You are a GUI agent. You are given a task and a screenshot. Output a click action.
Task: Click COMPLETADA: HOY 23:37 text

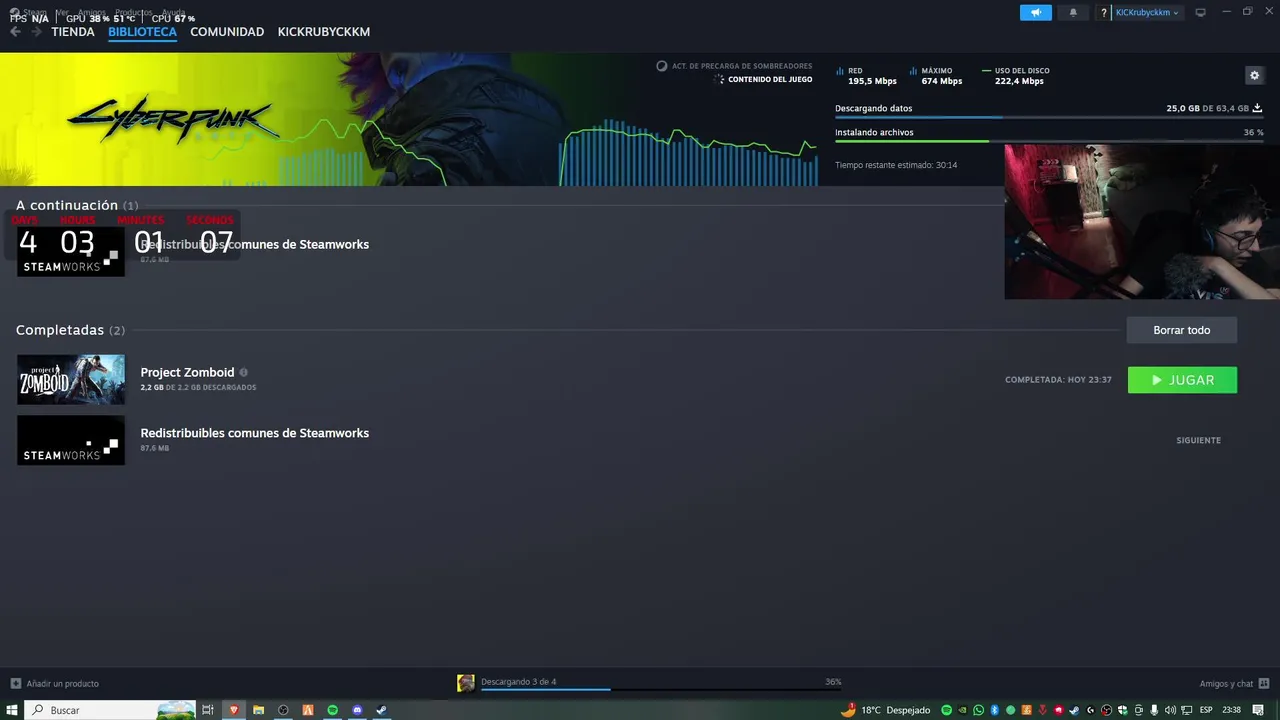pos(1058,380)
